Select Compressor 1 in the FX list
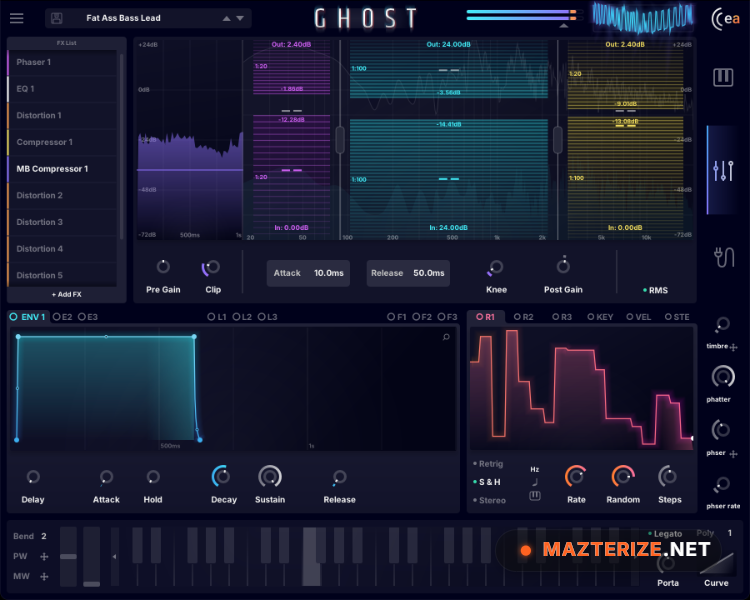This screenshot has width=750, height=600. click(x=62, y=143)
